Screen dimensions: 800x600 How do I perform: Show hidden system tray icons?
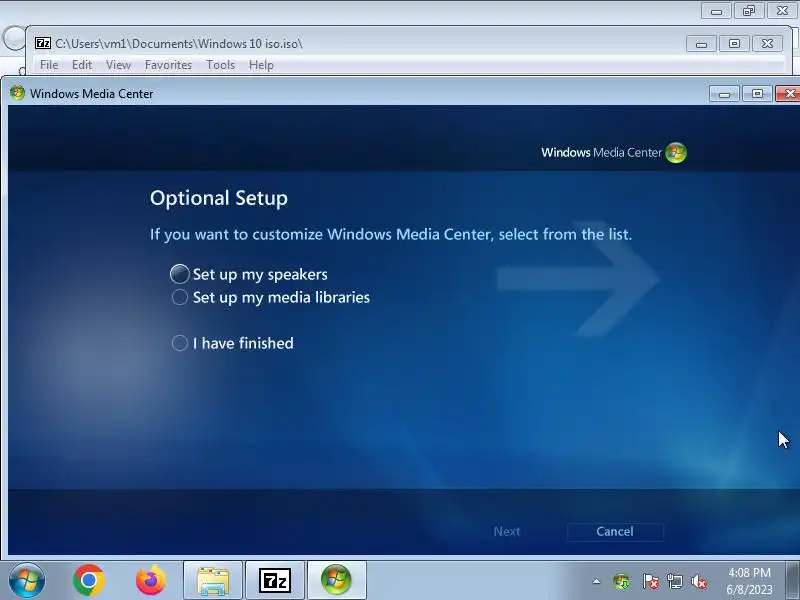pyautogui.click(x=596, y=581)
